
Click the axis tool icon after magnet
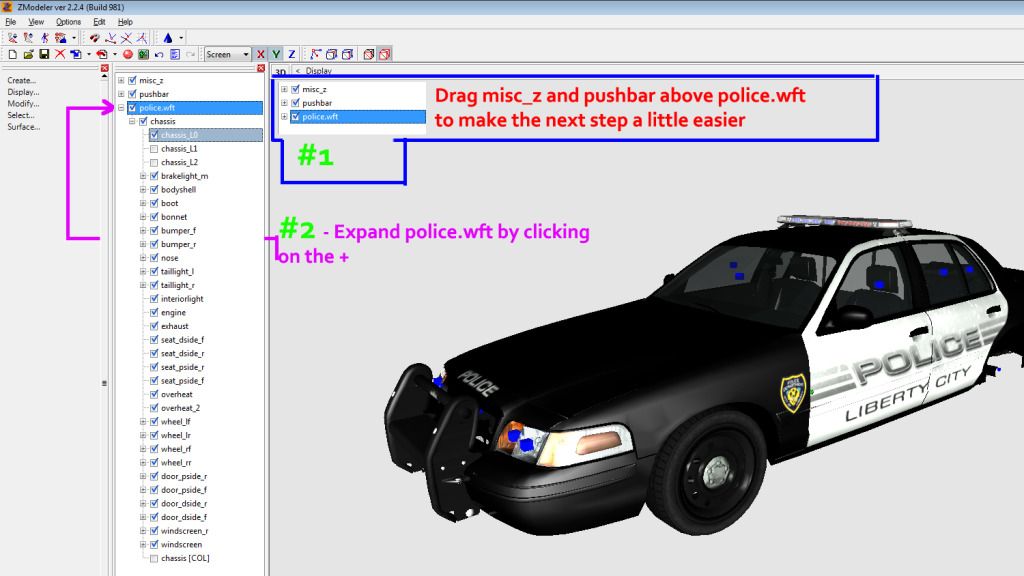coord(110,38)
